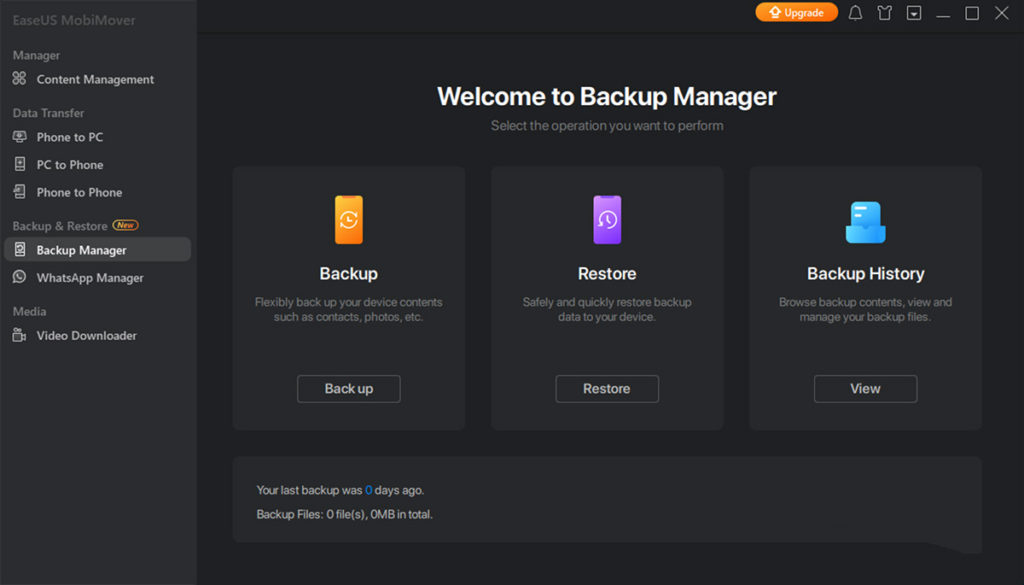Click the Upgrade button
This screenshot has height=585, width=1024.
coord(797,12)
